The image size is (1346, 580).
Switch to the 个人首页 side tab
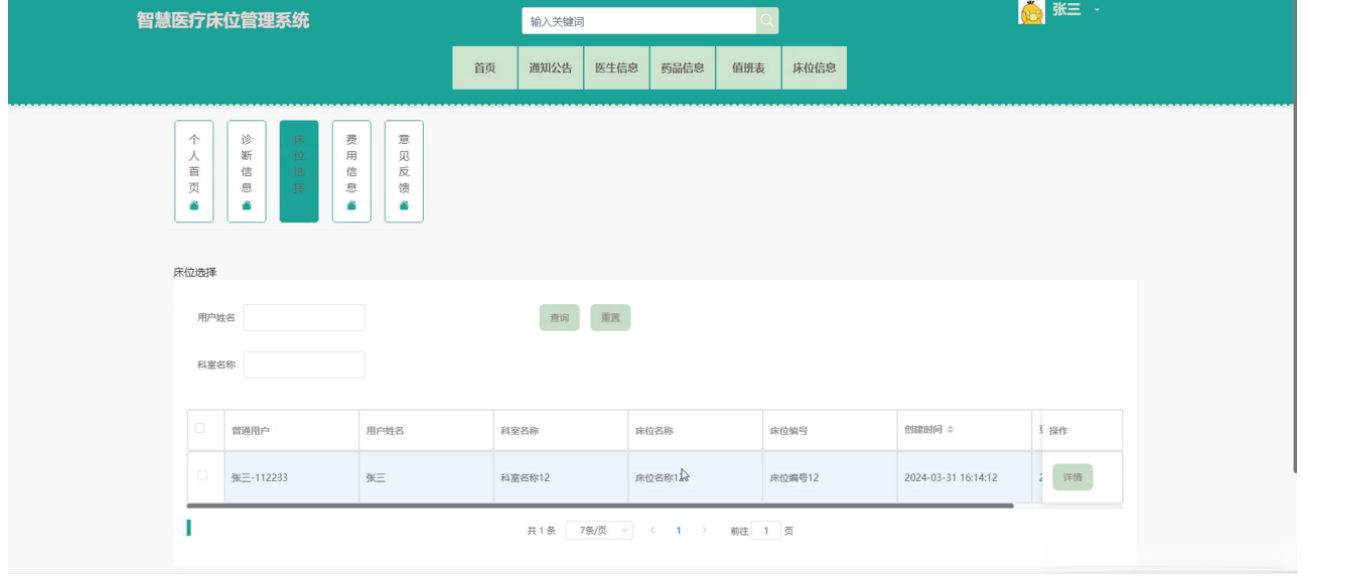point(194,171)
